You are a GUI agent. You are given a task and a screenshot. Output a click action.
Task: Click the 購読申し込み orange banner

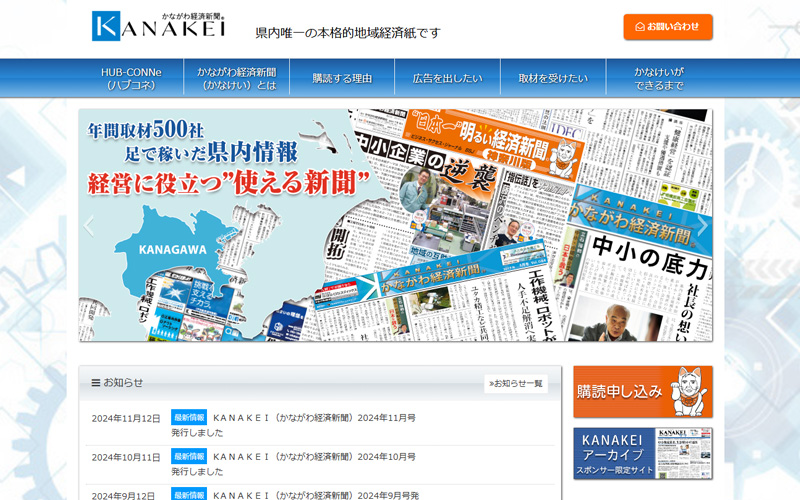point(643,391)
